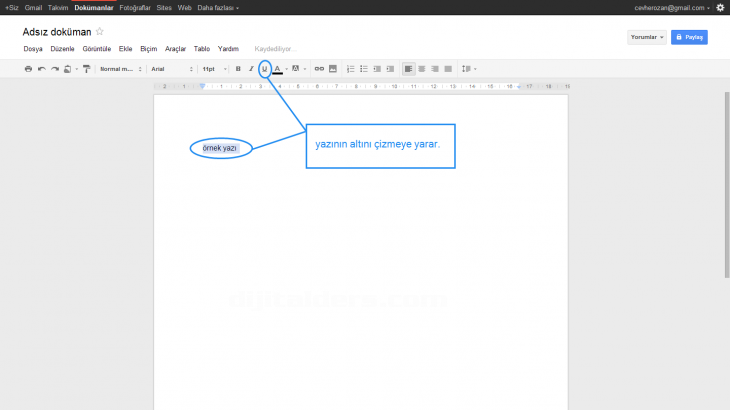Click the document title Adsız doküman
Viewport: 730px width, 410px height.
[x=56, y=32]
